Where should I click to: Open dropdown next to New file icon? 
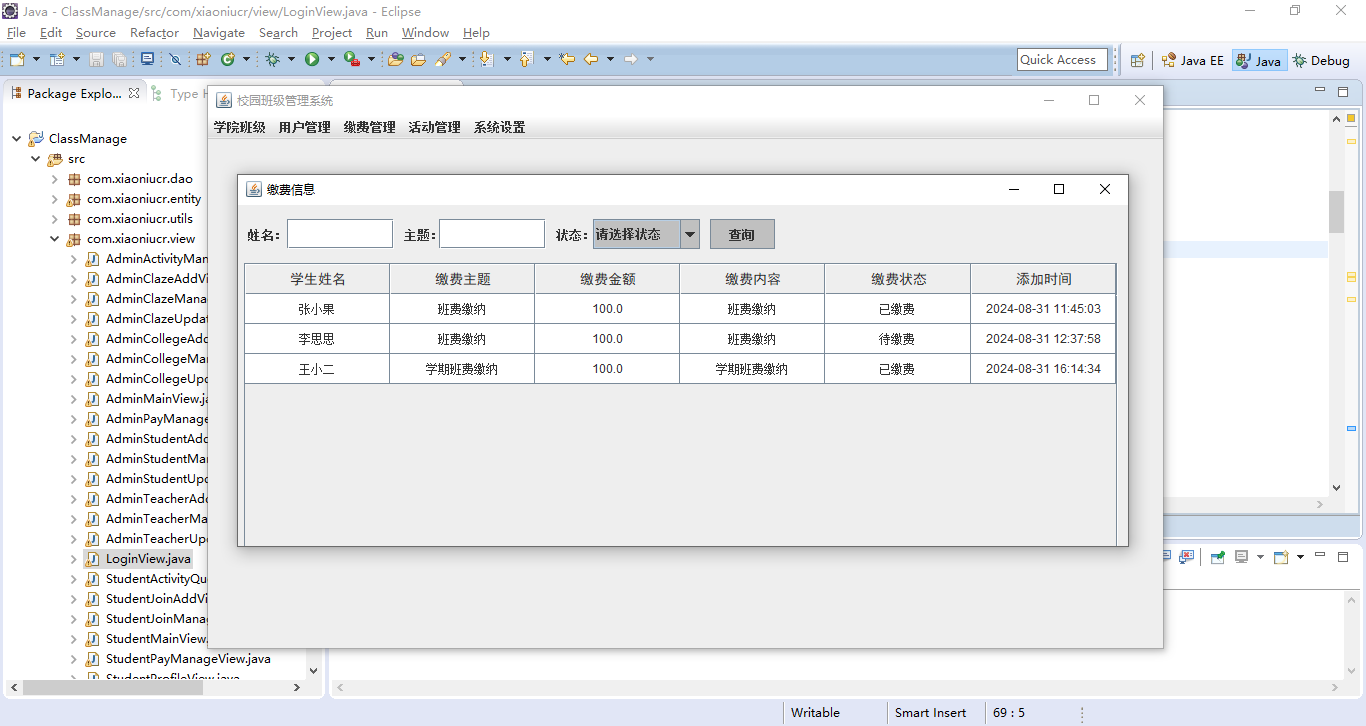pyautogui.click(x=36, y=59)
